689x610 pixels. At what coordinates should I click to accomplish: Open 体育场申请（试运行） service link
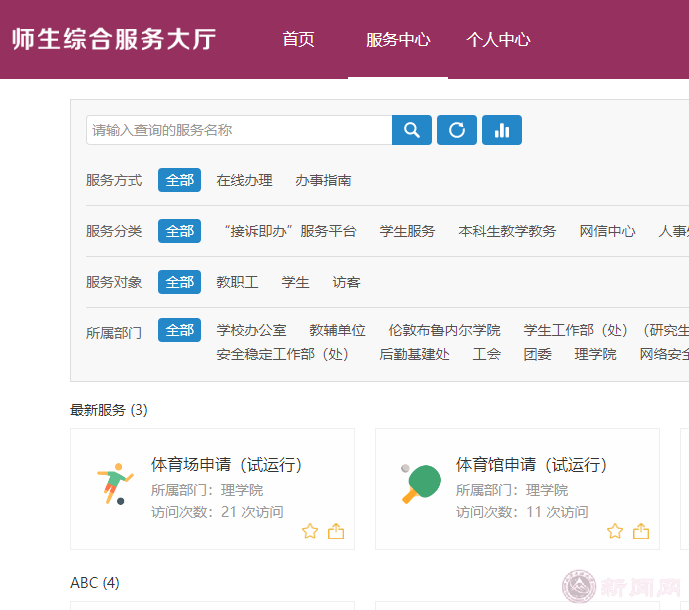226,465
